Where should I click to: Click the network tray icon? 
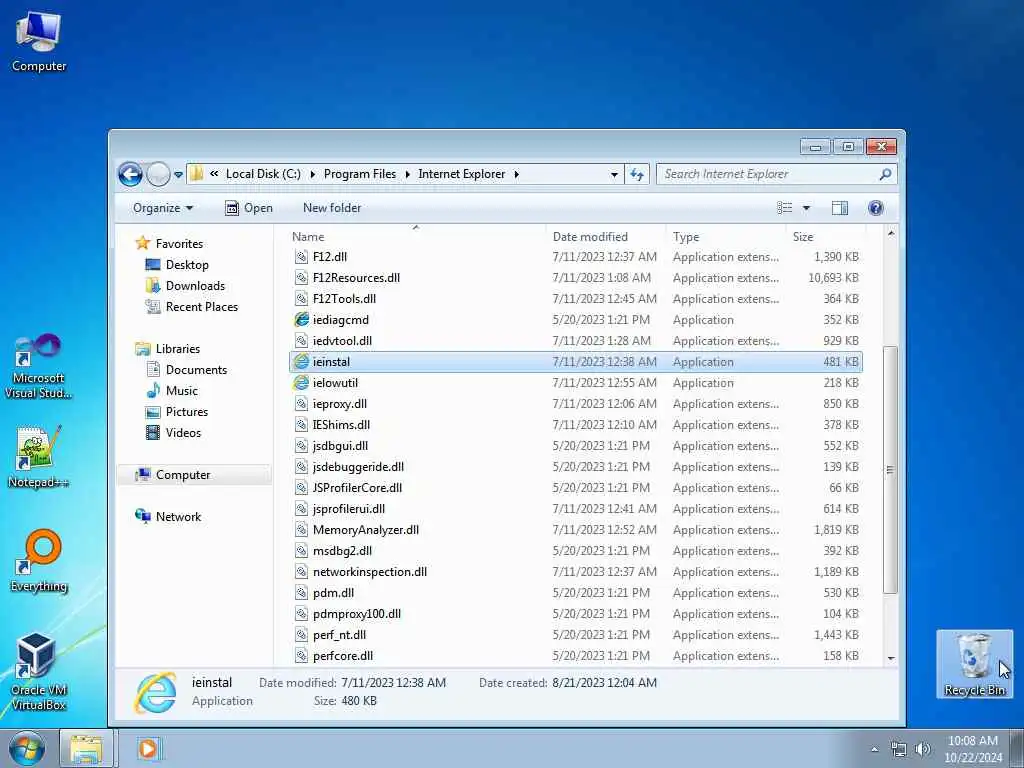pyautogui.click(x=899, y=749)
